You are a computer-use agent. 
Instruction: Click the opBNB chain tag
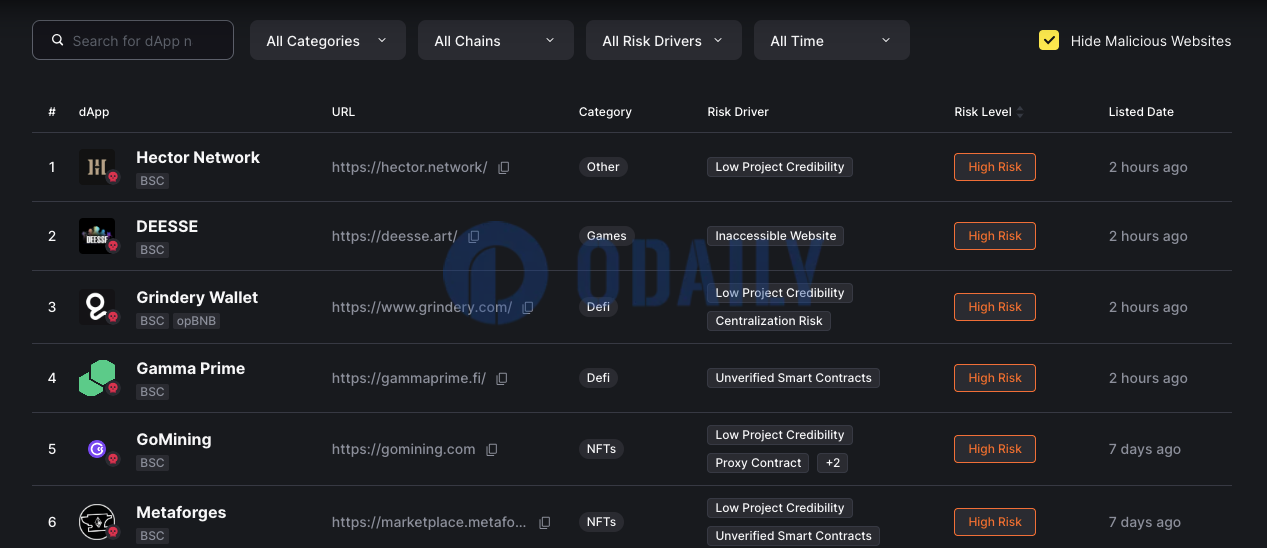(197, 321)
